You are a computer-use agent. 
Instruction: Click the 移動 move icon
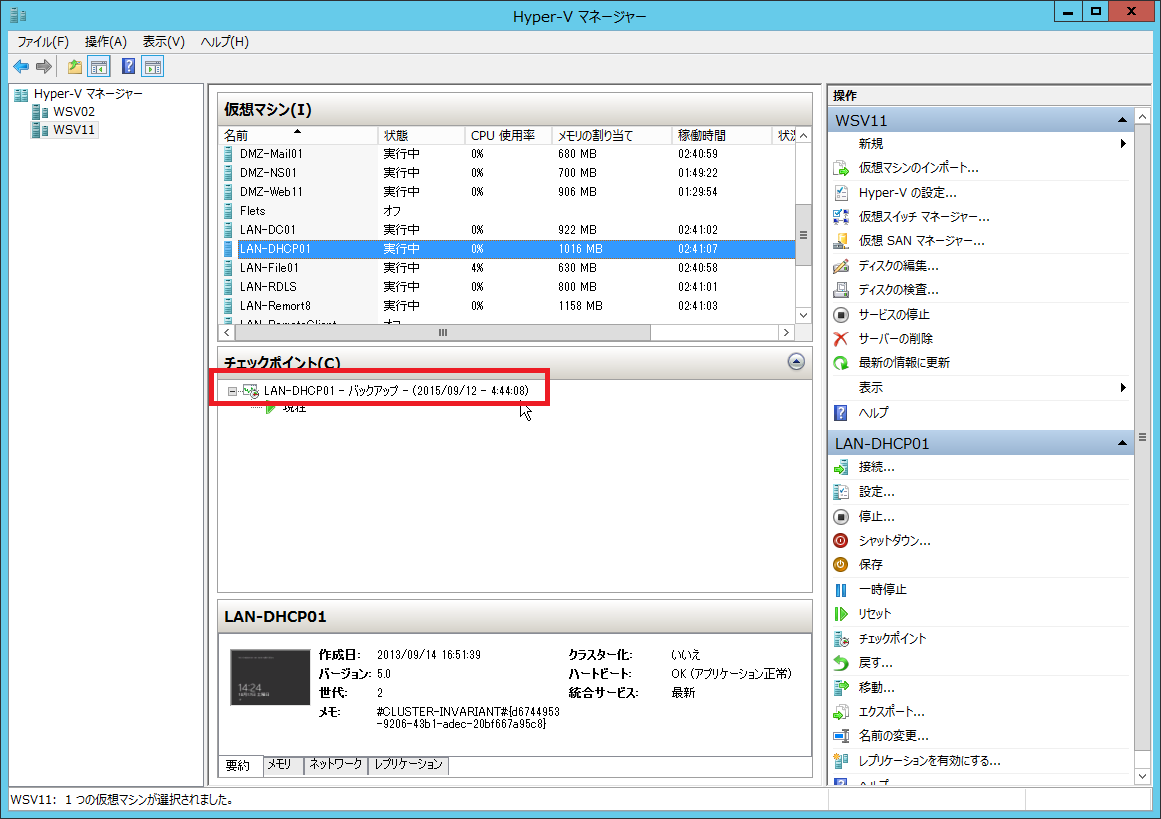click(841, 688)
